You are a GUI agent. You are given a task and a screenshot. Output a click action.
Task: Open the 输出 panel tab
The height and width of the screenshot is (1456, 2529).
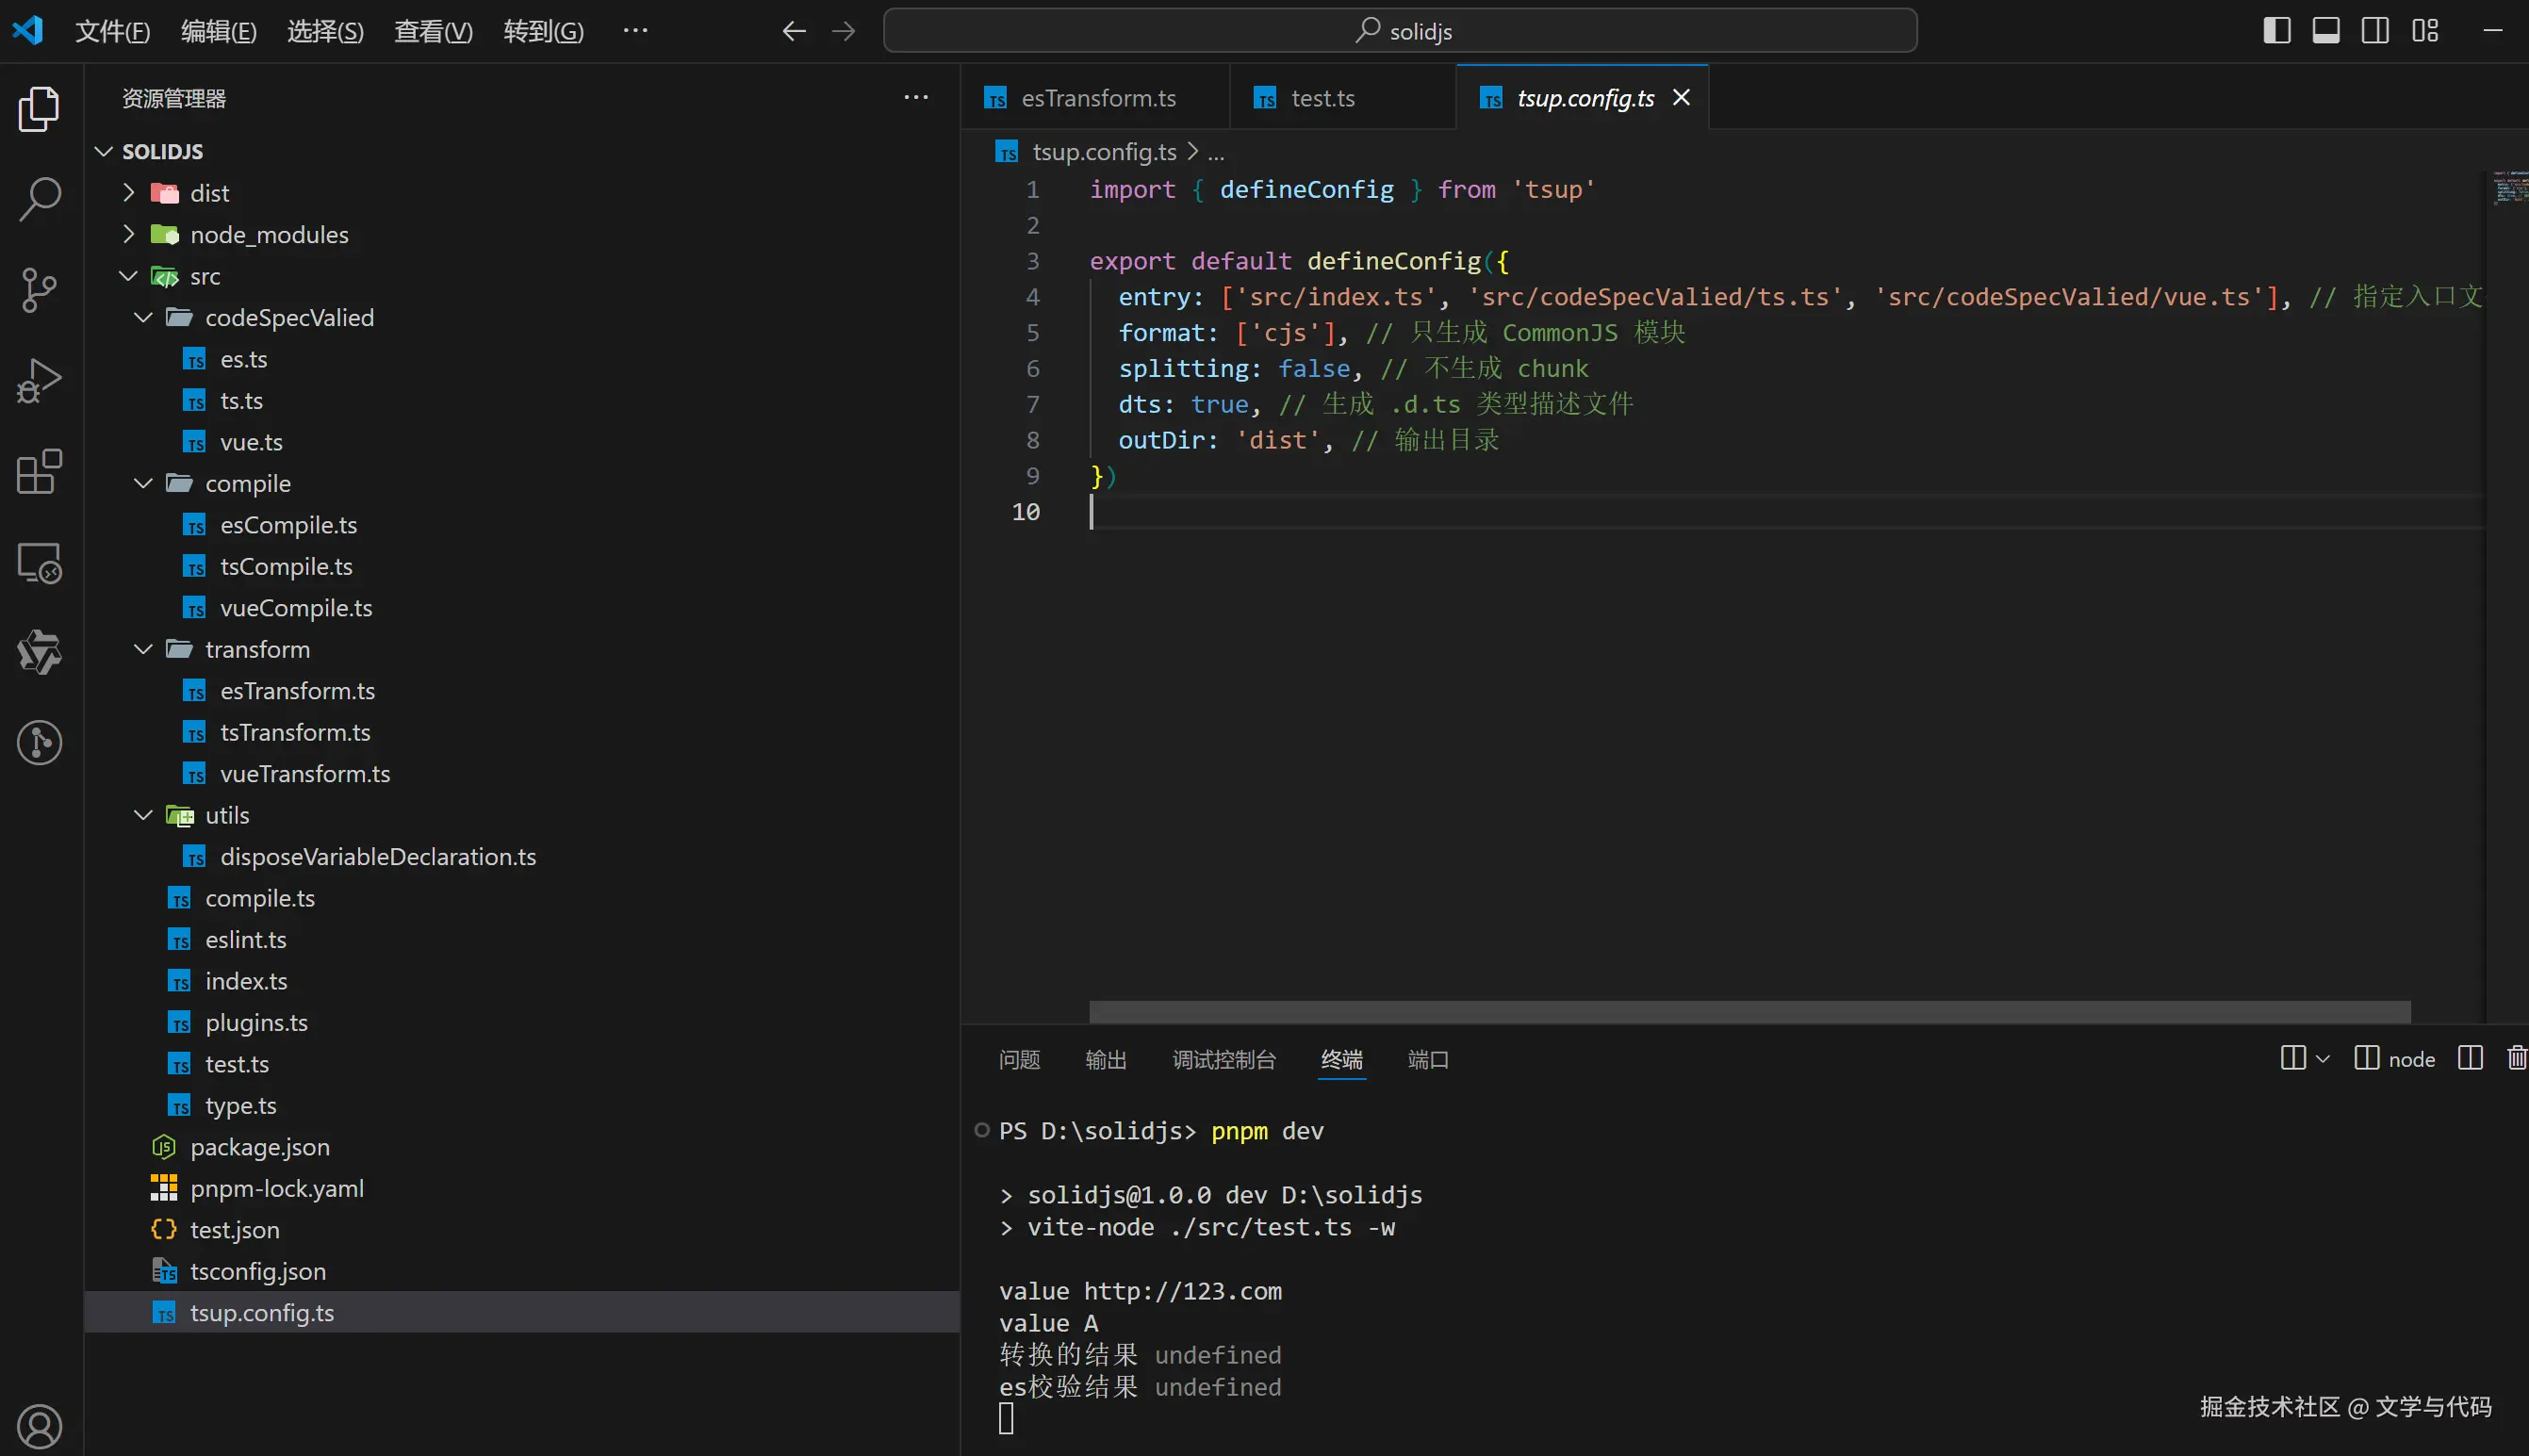(x=1105, y=1059)
